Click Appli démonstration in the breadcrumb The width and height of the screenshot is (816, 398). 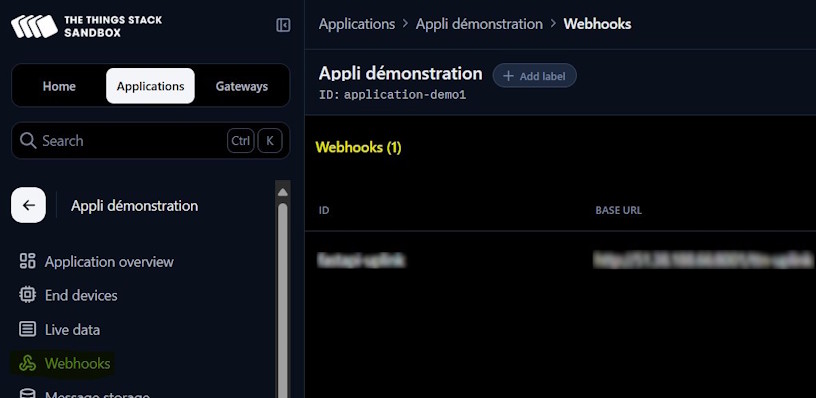coord(479,24)
